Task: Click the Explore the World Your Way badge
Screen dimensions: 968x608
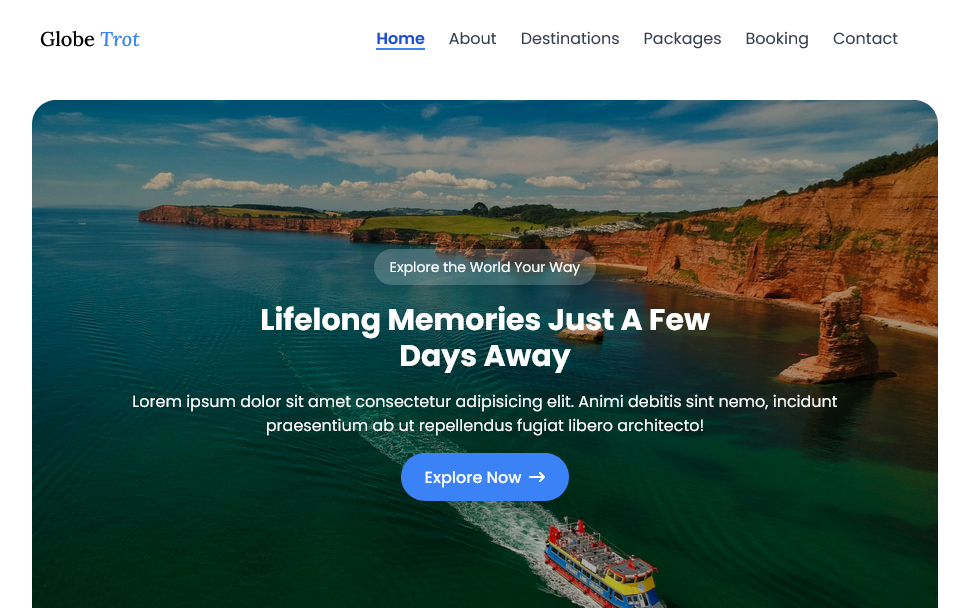Action: pyautogui.click(x=485, y=267)
